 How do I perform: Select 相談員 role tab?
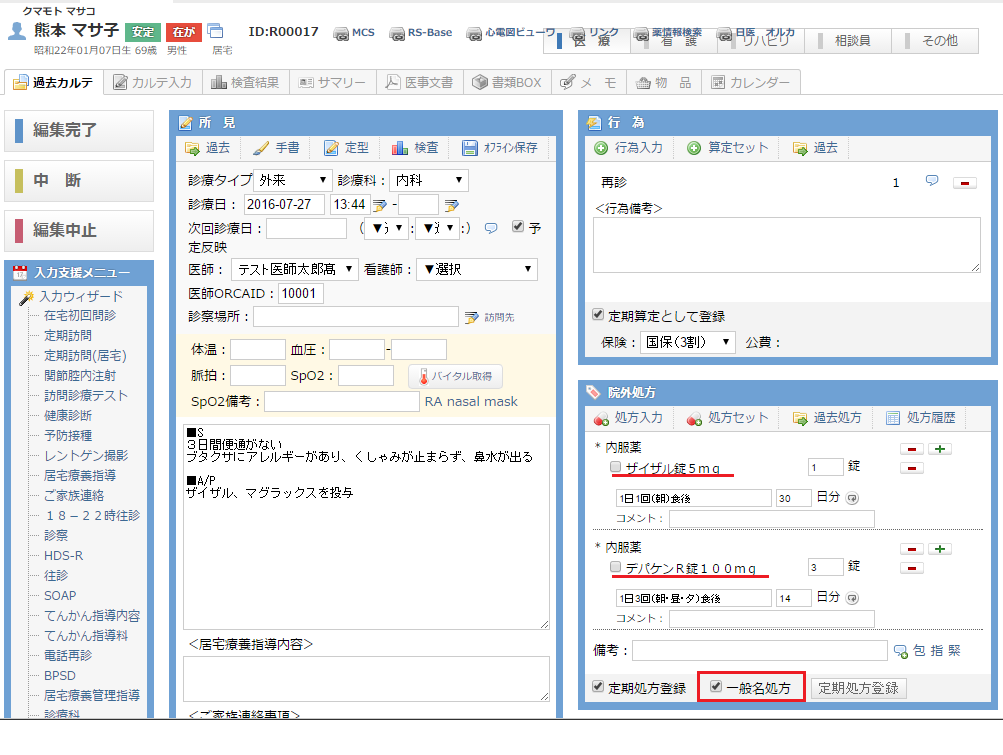[x=848, y=41]
